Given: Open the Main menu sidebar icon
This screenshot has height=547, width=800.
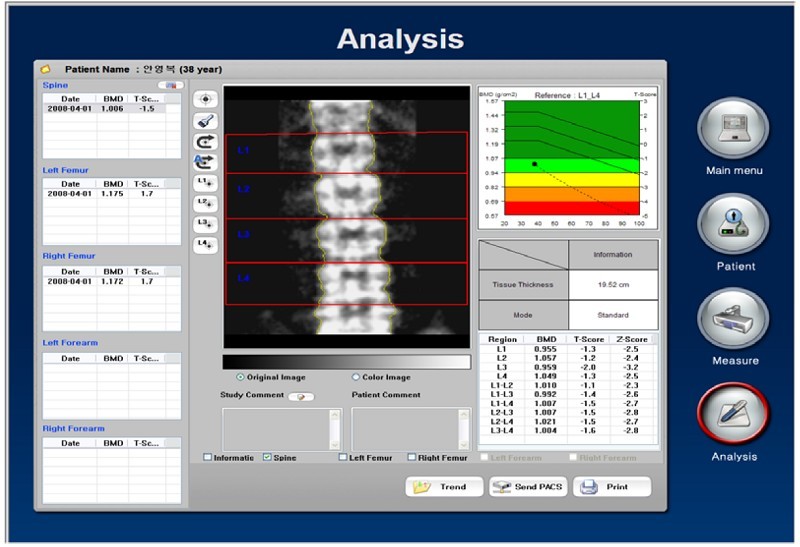Looking at the screenshot, I should tap(733, 129).
